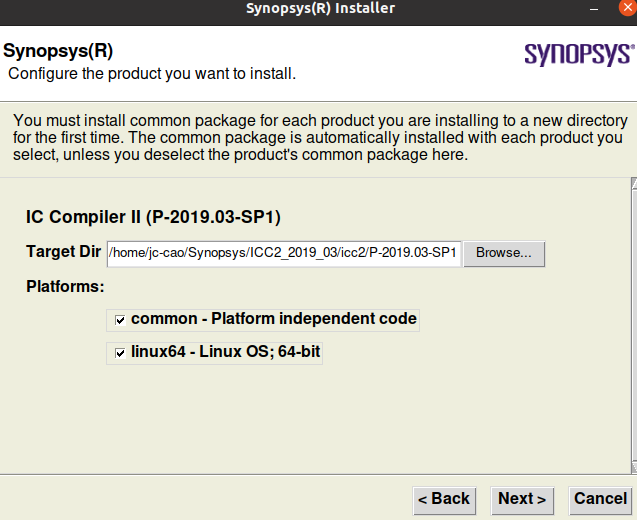The height and width of the screenshot is (520, 637).
Task: Select the "linux64 - Linux OS; 64-bit" label text
Action: (x=225, y=352)
